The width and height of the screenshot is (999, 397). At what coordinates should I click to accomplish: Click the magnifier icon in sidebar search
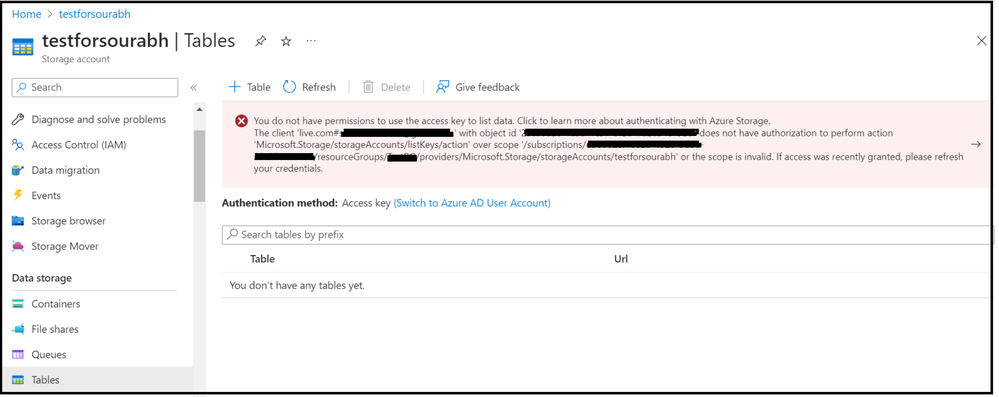point(23,87)
